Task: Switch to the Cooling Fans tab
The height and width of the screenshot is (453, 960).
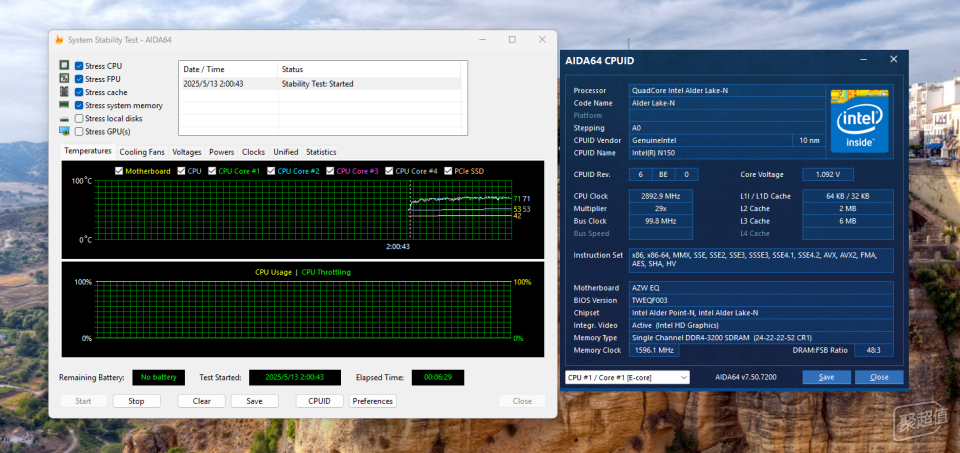Action: click(x=142, y=152)
